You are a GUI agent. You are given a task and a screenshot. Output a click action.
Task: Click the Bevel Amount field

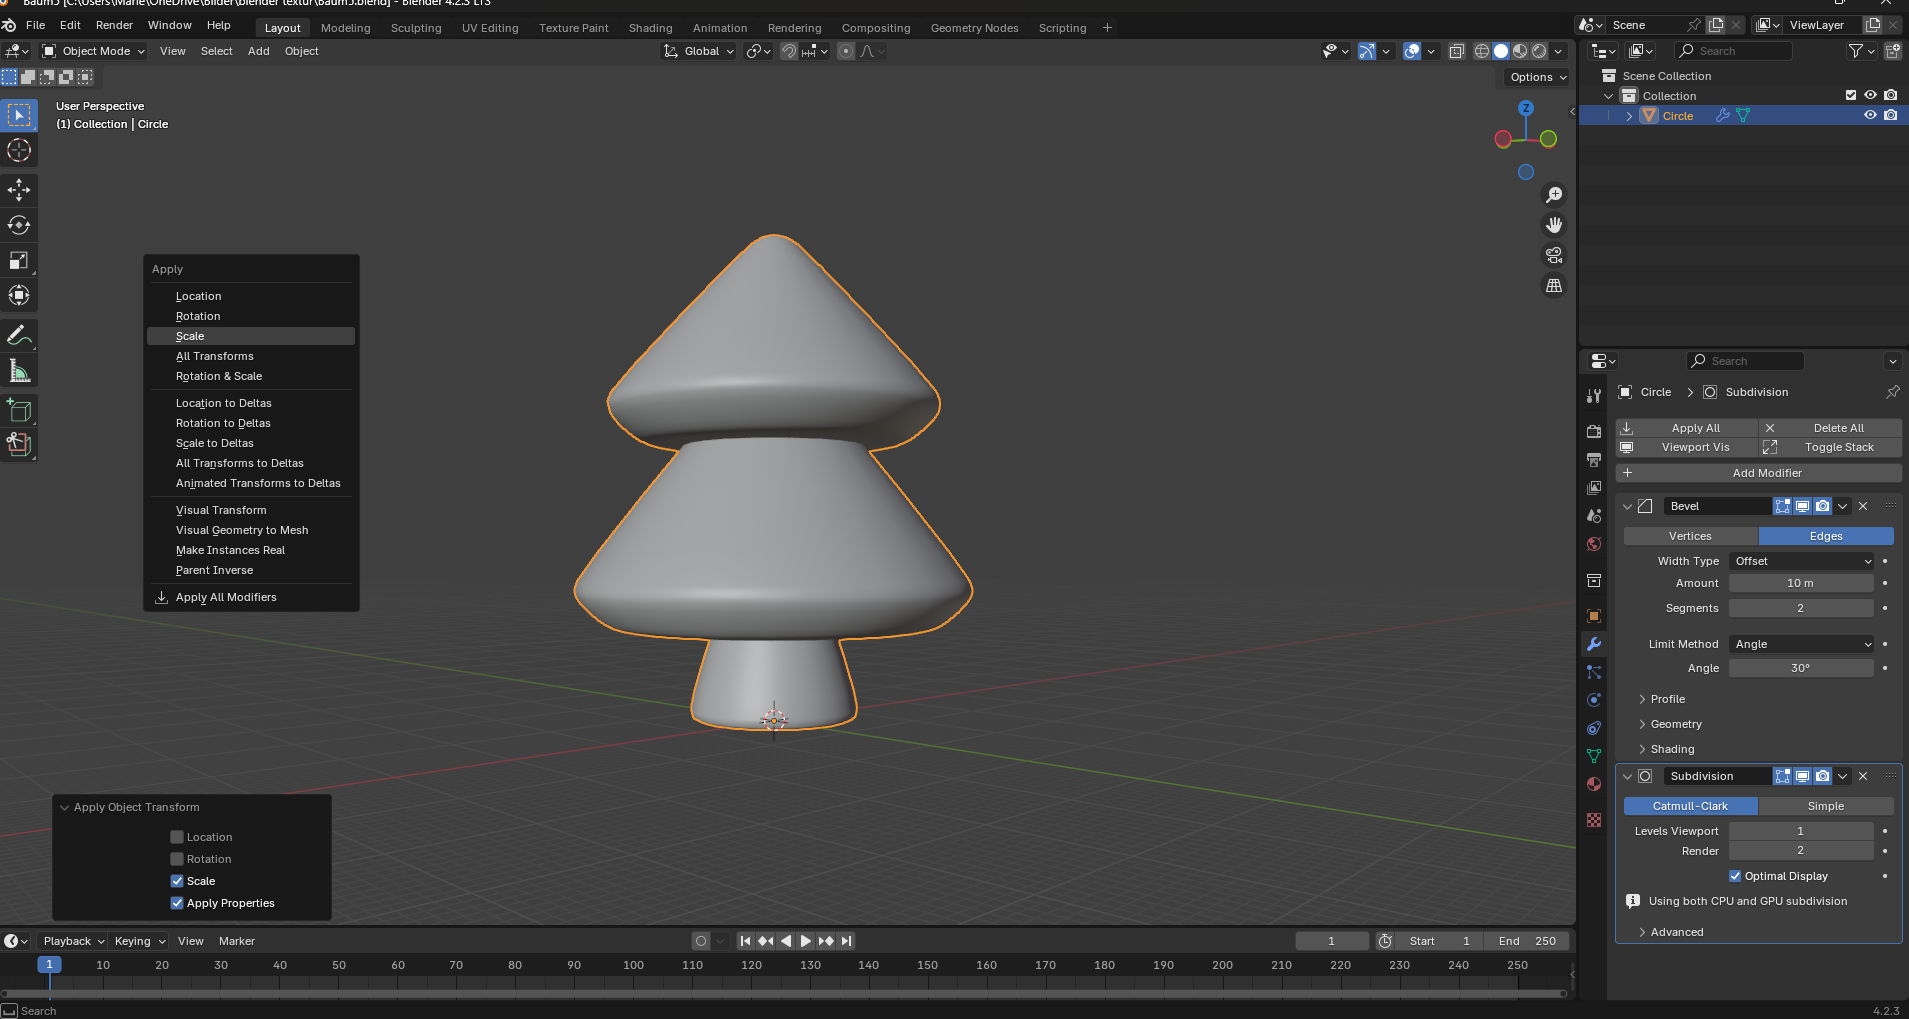[x=1800, y=583]
